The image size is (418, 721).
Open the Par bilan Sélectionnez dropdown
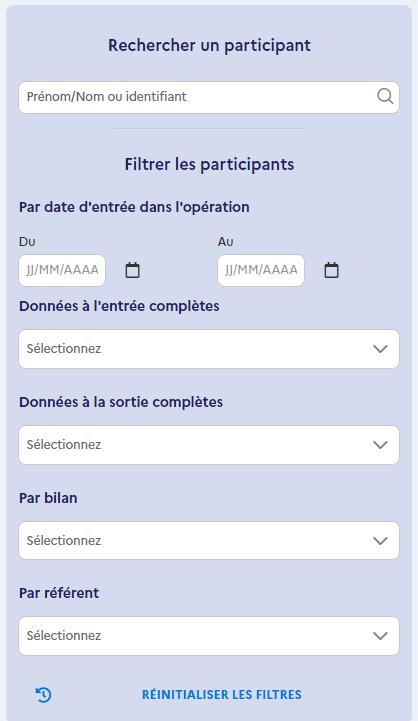pos(209,541)
